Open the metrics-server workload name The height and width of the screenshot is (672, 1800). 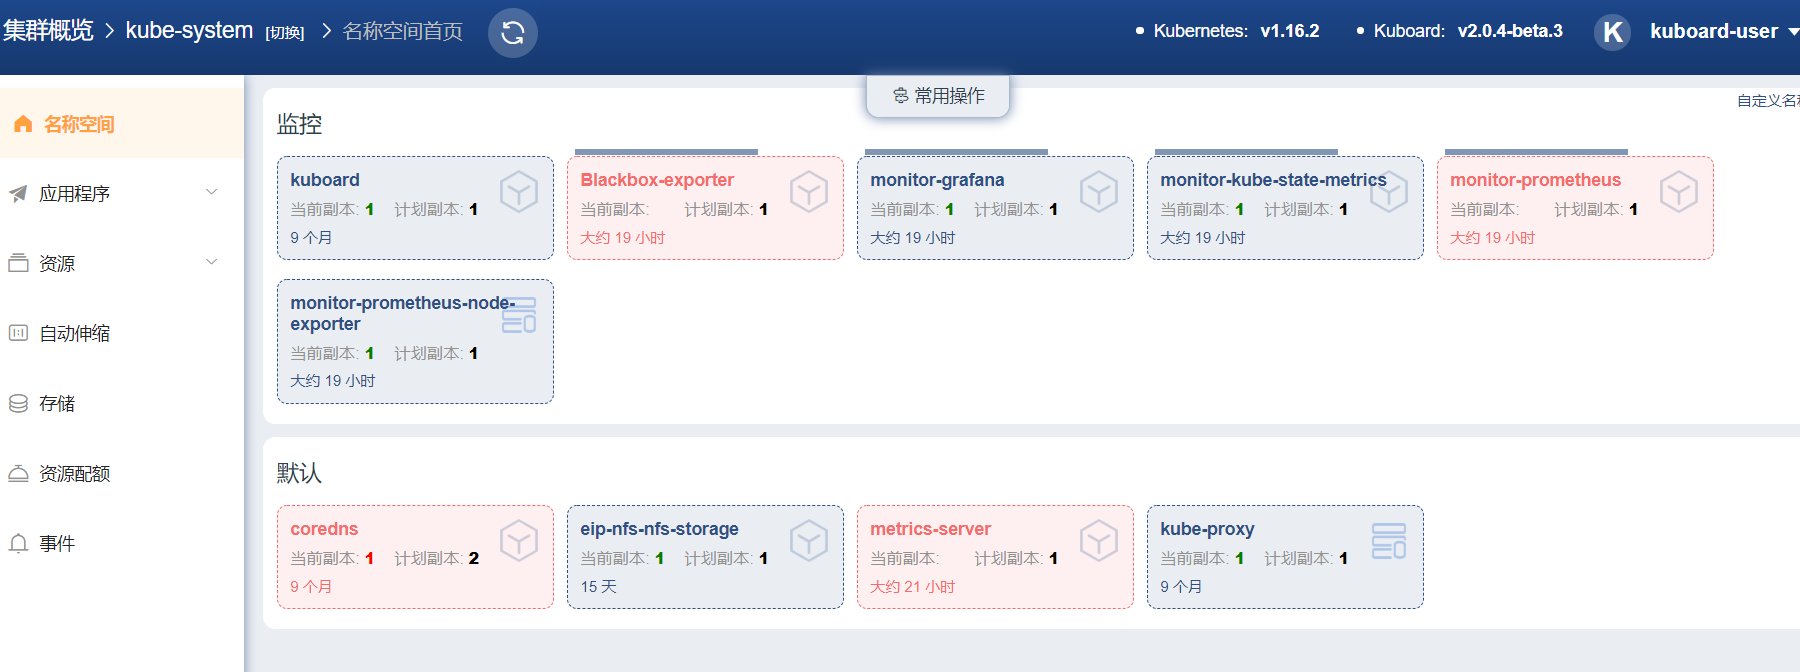coord(930,529)
